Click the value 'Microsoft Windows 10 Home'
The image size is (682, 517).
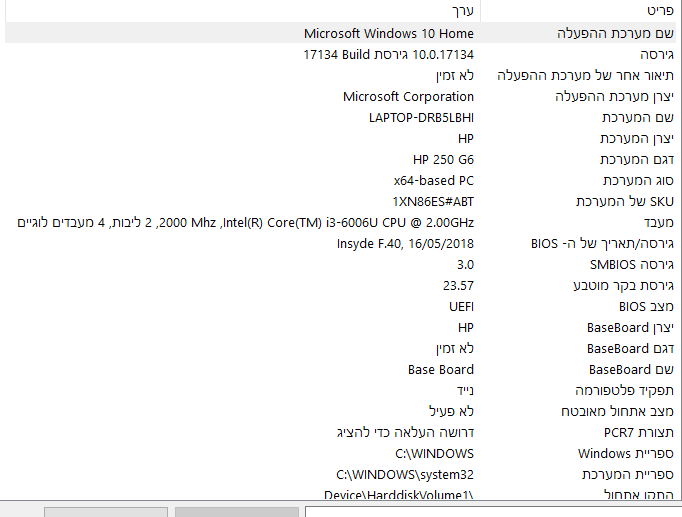click(x=388, y=33)
